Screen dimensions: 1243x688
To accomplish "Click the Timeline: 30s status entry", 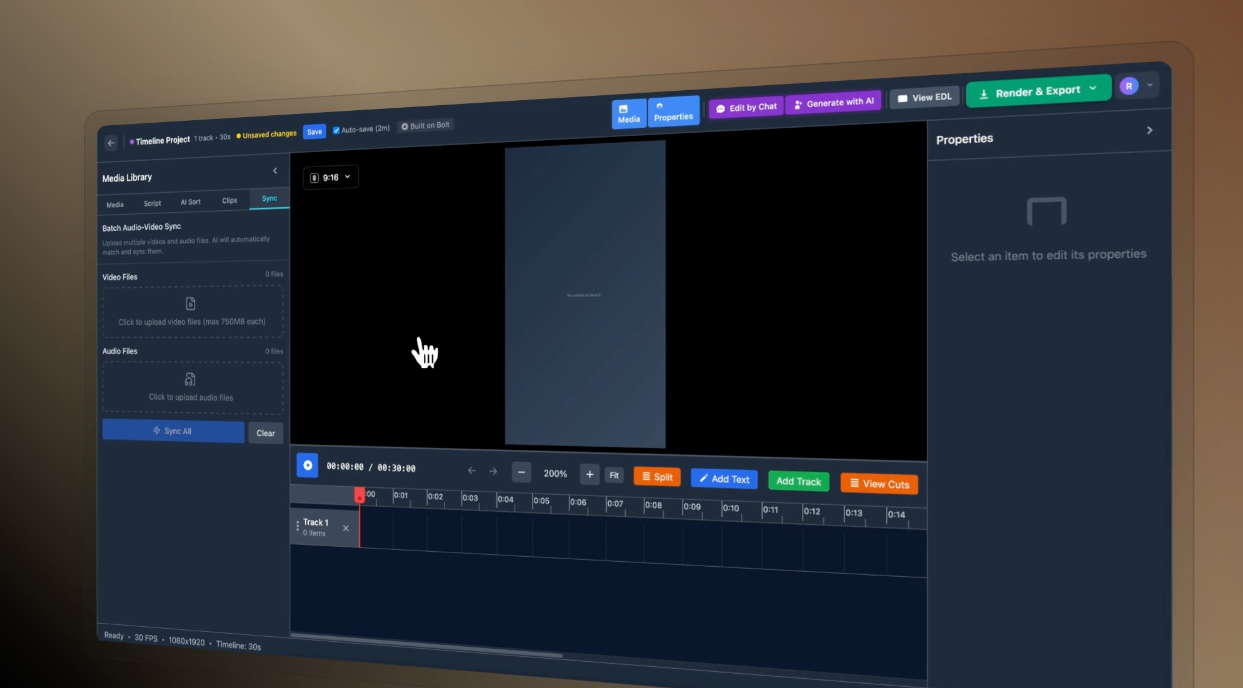I will (x=238, y=645).
